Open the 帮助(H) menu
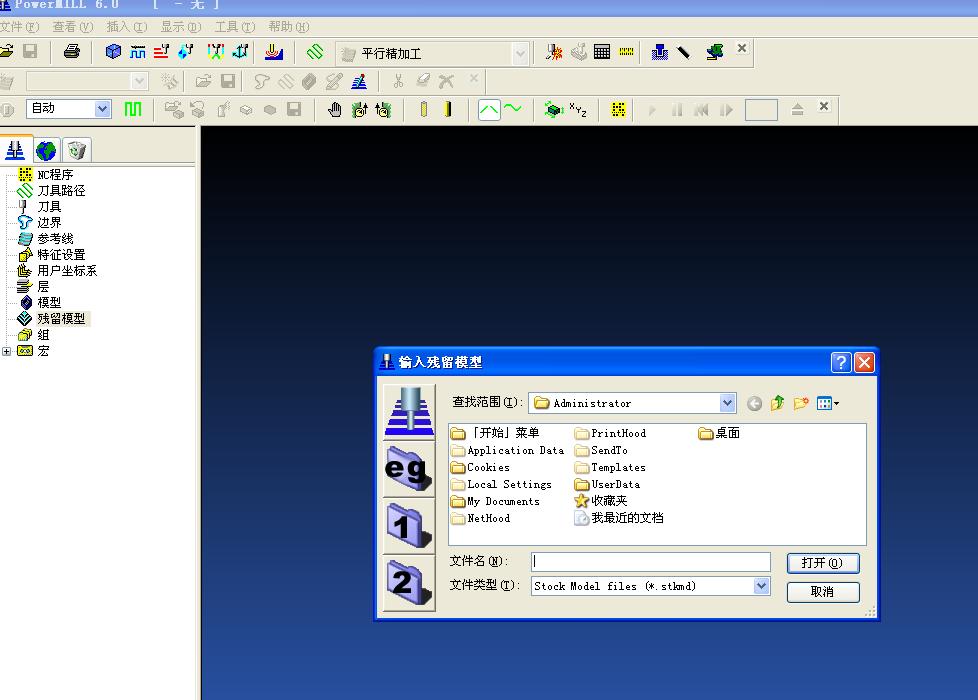The width and height of the screenshot is (978, 700). tap(289, 27)
